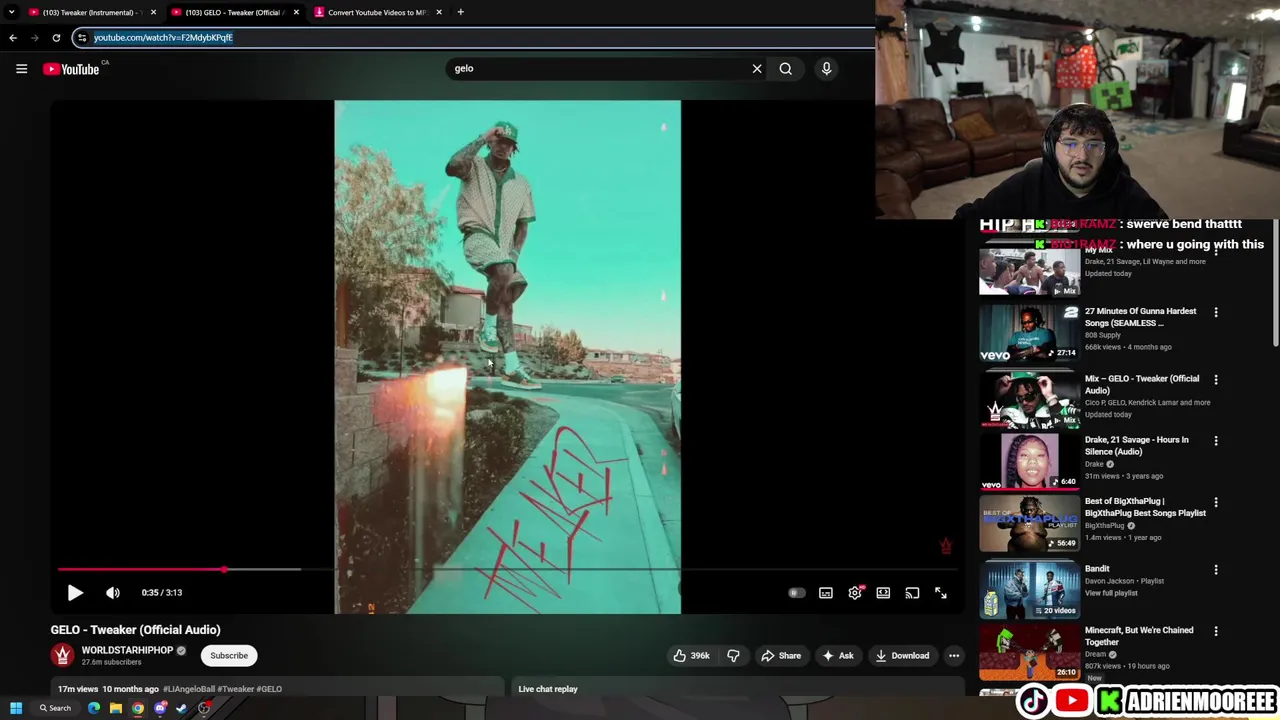Viewport: 1280px width, 720px height.
Task: Open the player settings gear
Action: coord(855,593)
